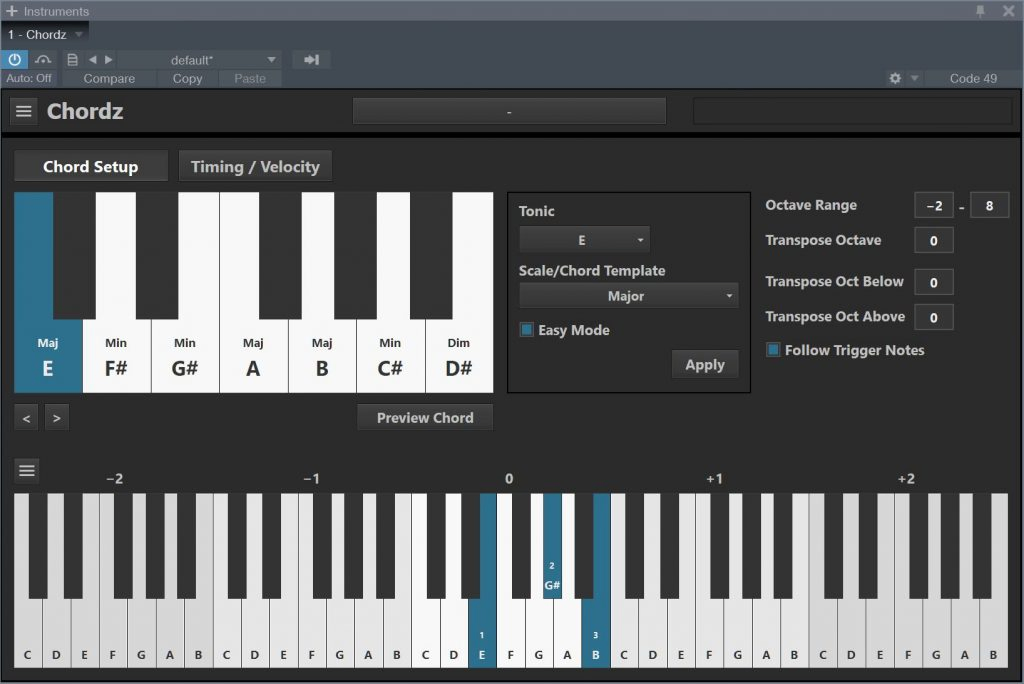
Task: Click the Octave Range lower value -2
Action: [934, 206]
